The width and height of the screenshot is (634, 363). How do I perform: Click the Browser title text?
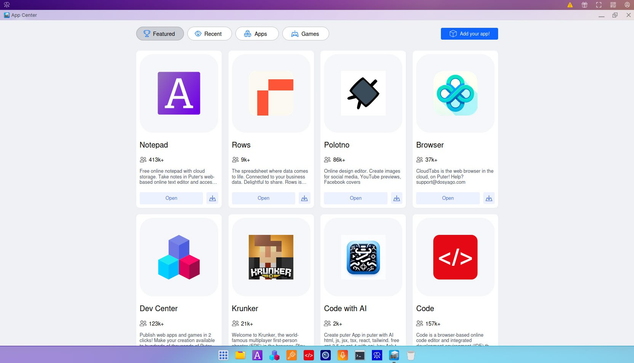coord(430,145)
